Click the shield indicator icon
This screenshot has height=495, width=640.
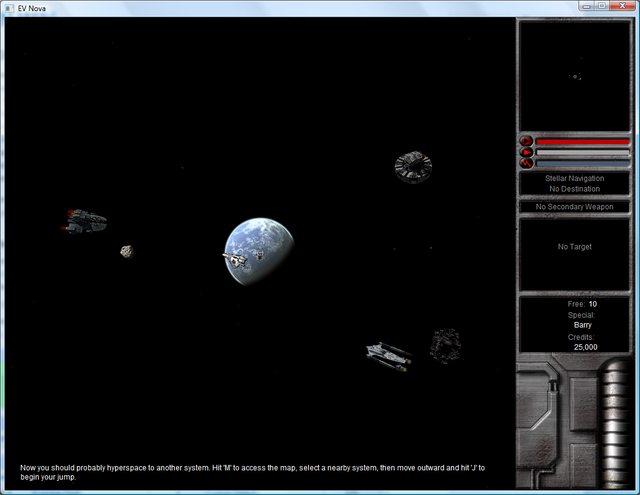pos(527,141)
